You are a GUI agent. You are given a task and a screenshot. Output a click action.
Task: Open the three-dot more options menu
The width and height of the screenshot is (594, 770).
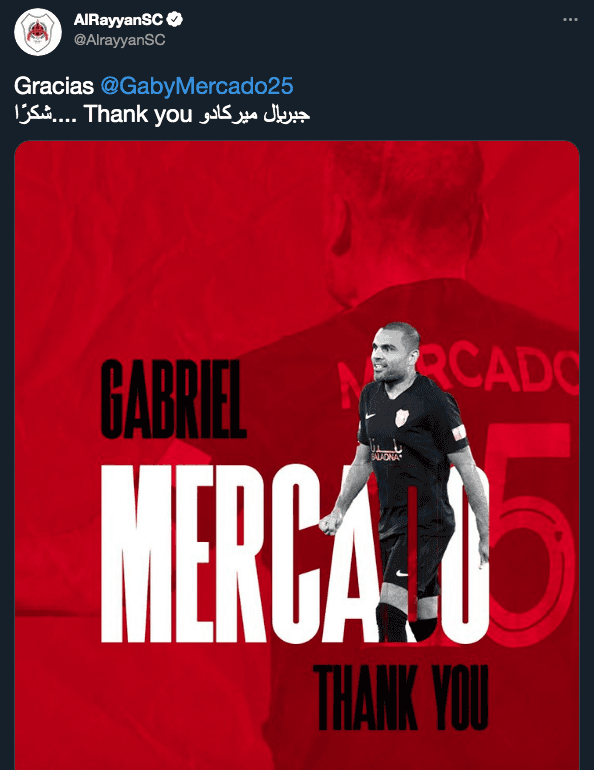point(570,20)
